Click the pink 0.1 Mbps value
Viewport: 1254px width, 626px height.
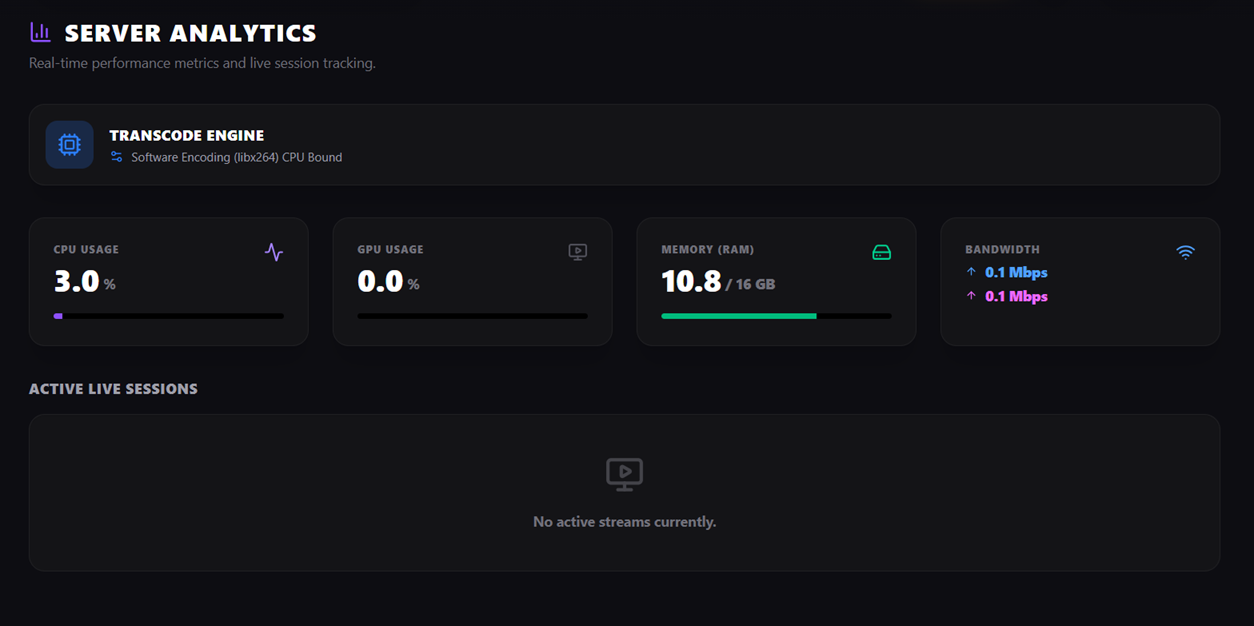coord(1016,296)
